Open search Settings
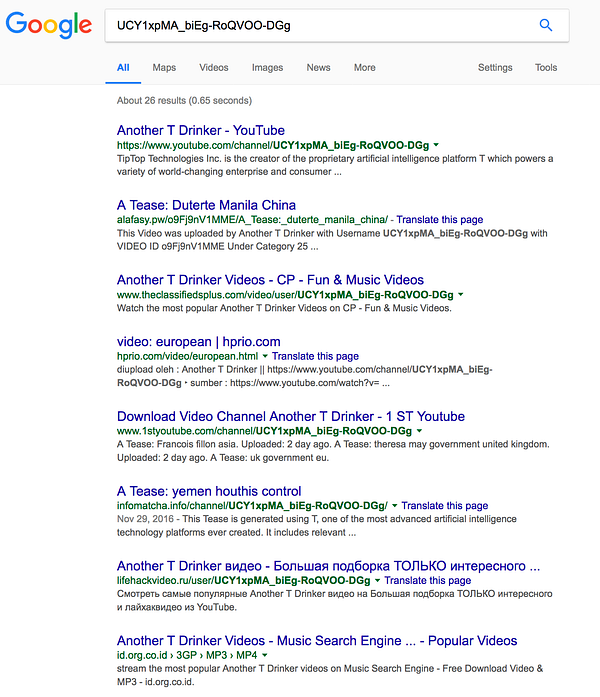Image resolution: width=600 pixels, height=697 pixels. pos(495,68)
